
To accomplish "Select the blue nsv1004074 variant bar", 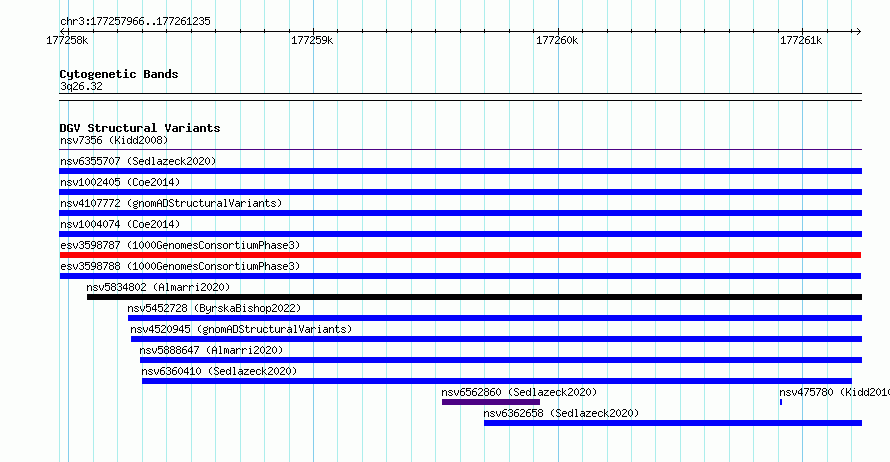I will pyautogui.click(x=461, y=234).
